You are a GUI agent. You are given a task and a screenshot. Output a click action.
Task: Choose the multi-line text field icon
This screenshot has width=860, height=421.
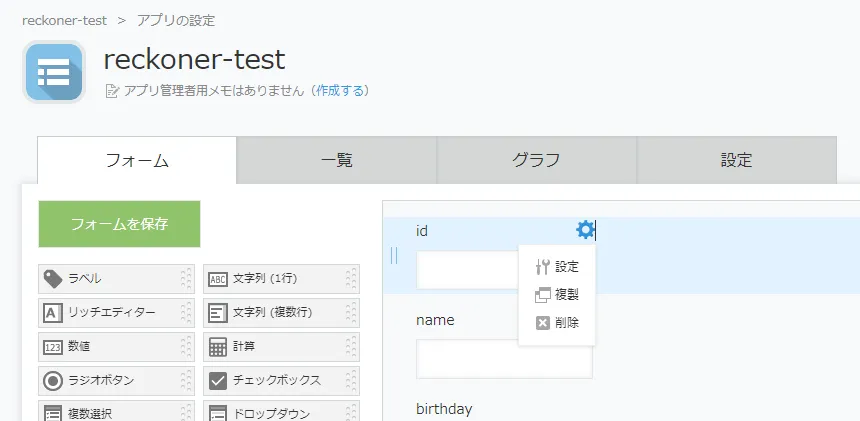[x=217, y=313]
